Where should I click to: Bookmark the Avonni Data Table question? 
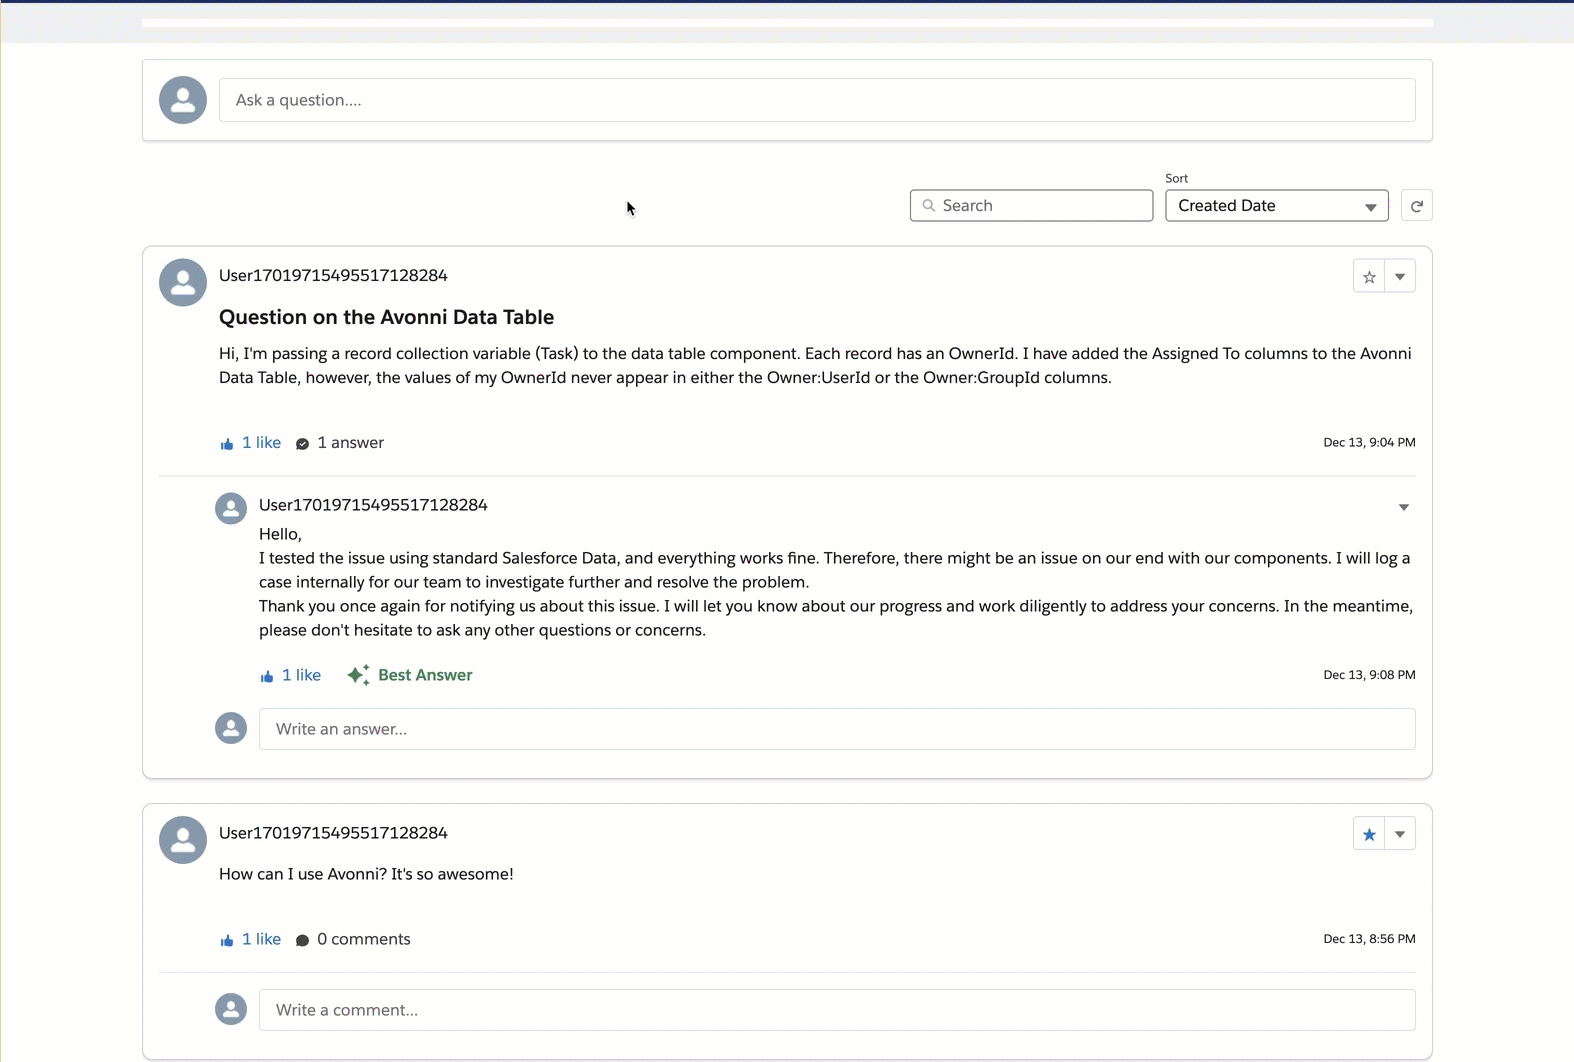point(1369,277)
